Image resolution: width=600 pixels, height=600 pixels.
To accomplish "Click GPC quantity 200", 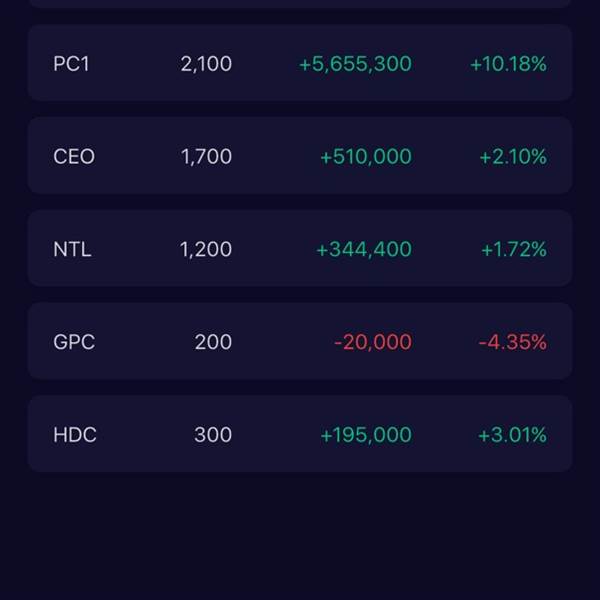I will click(x=213, y=342).
